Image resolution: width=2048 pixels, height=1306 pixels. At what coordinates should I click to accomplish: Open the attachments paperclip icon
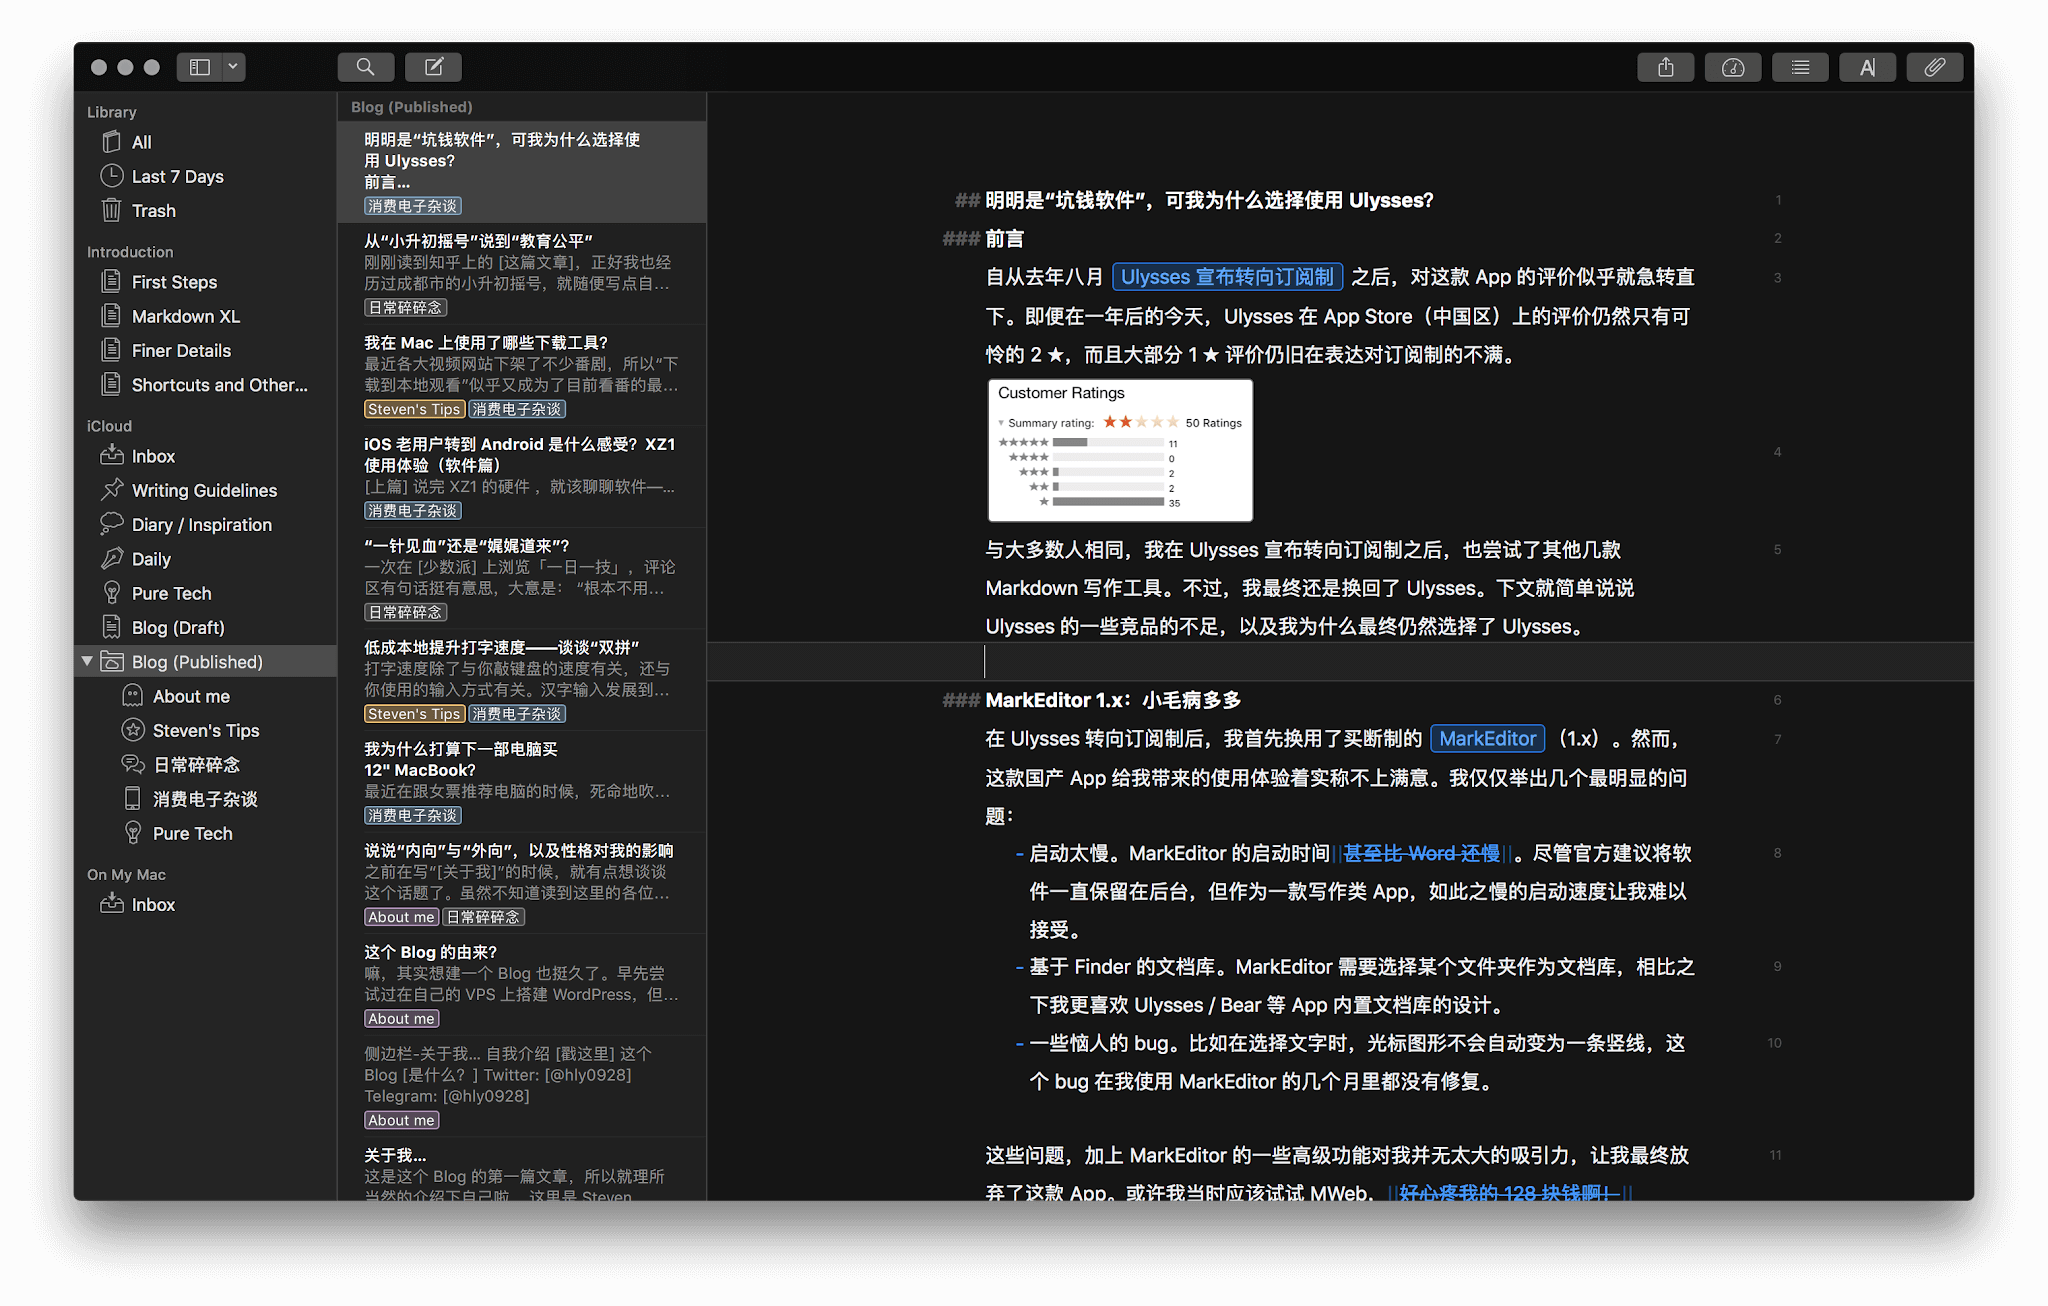click(x=1935, y=67)
